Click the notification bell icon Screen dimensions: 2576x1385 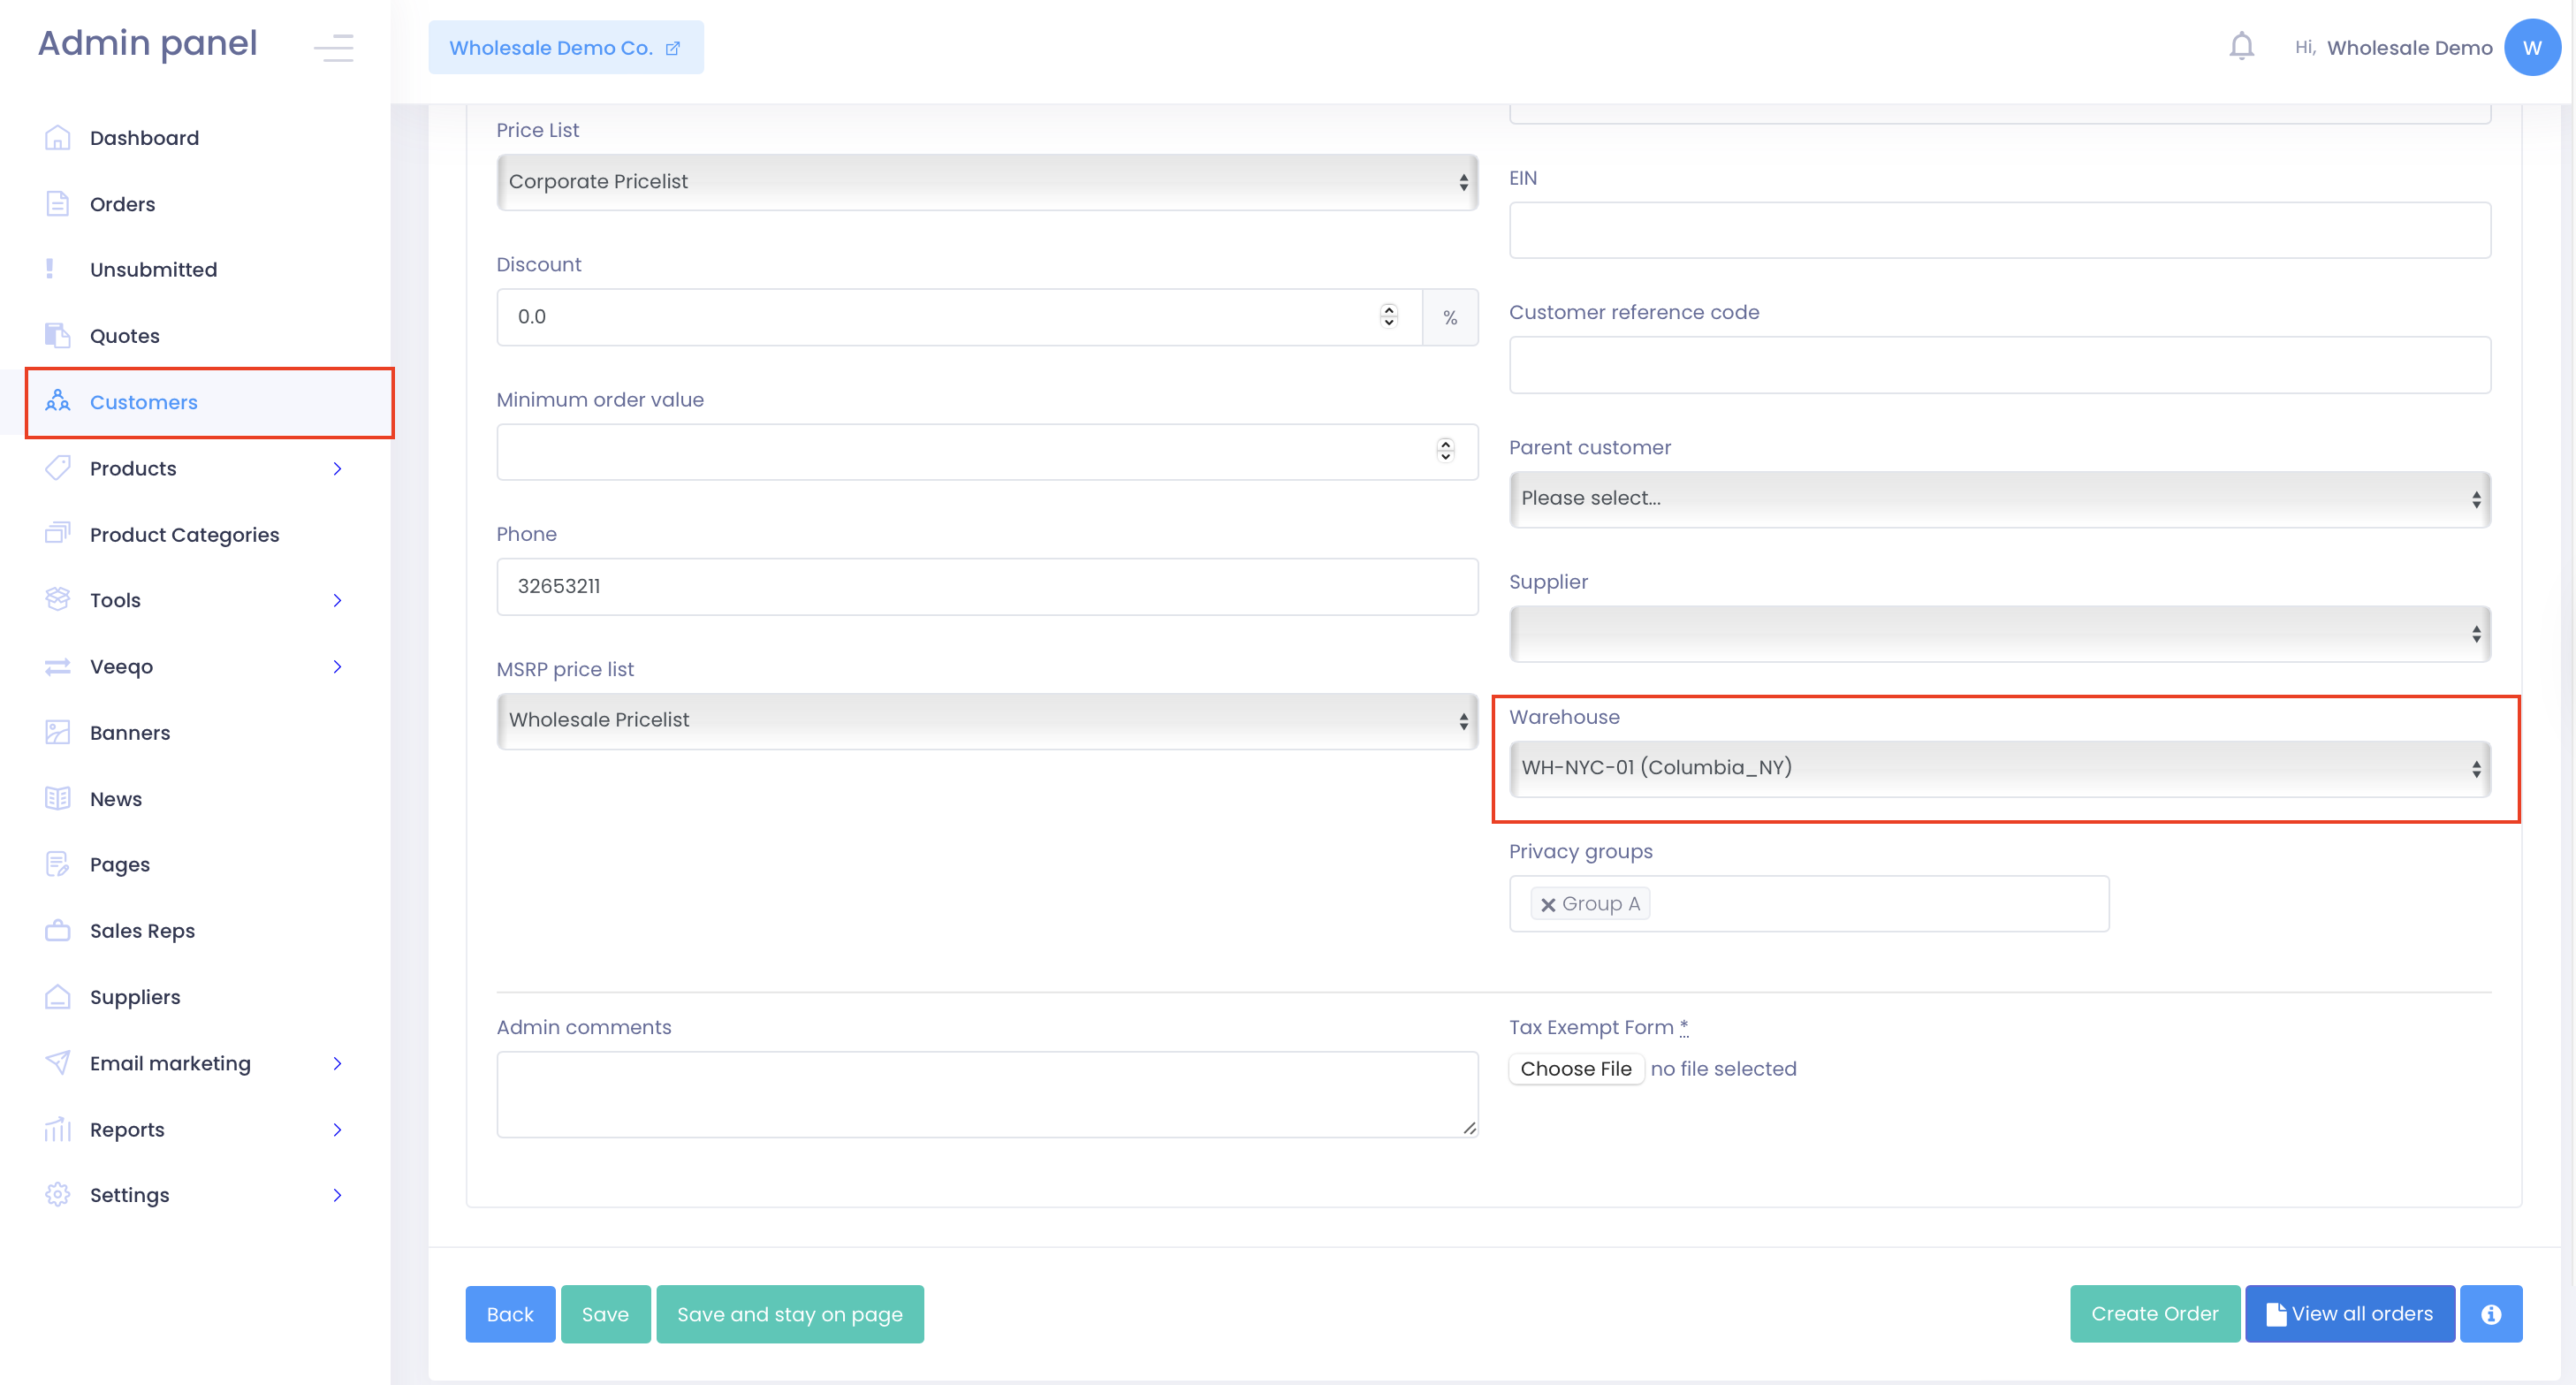click(x=2241, y=46)
